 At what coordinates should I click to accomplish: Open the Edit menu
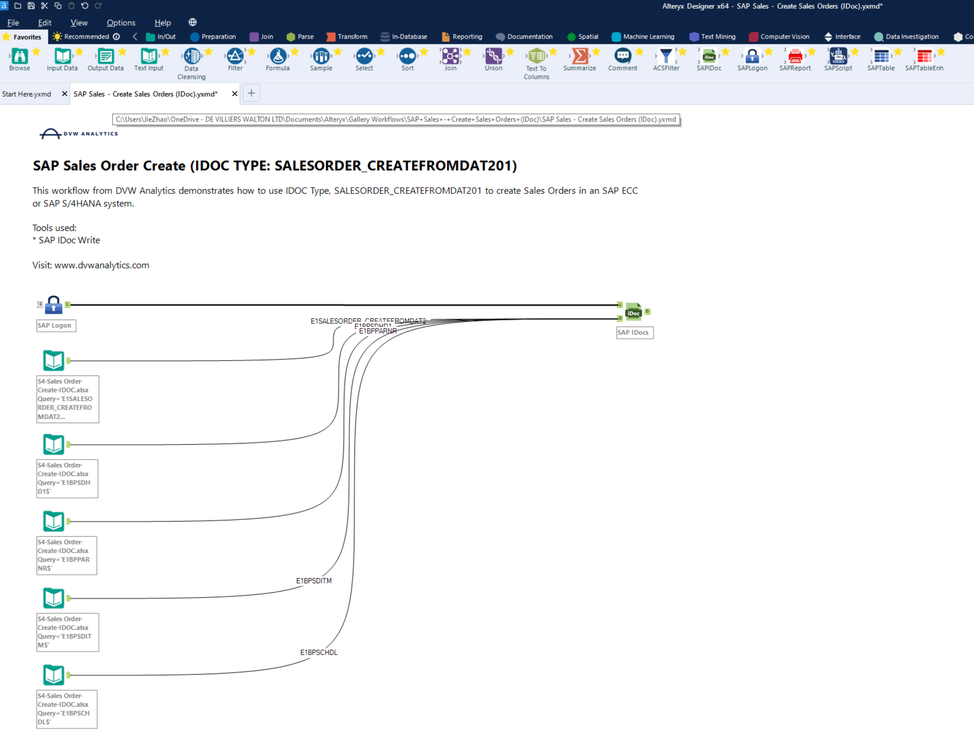pyautogui.click(x=45, y=22)
